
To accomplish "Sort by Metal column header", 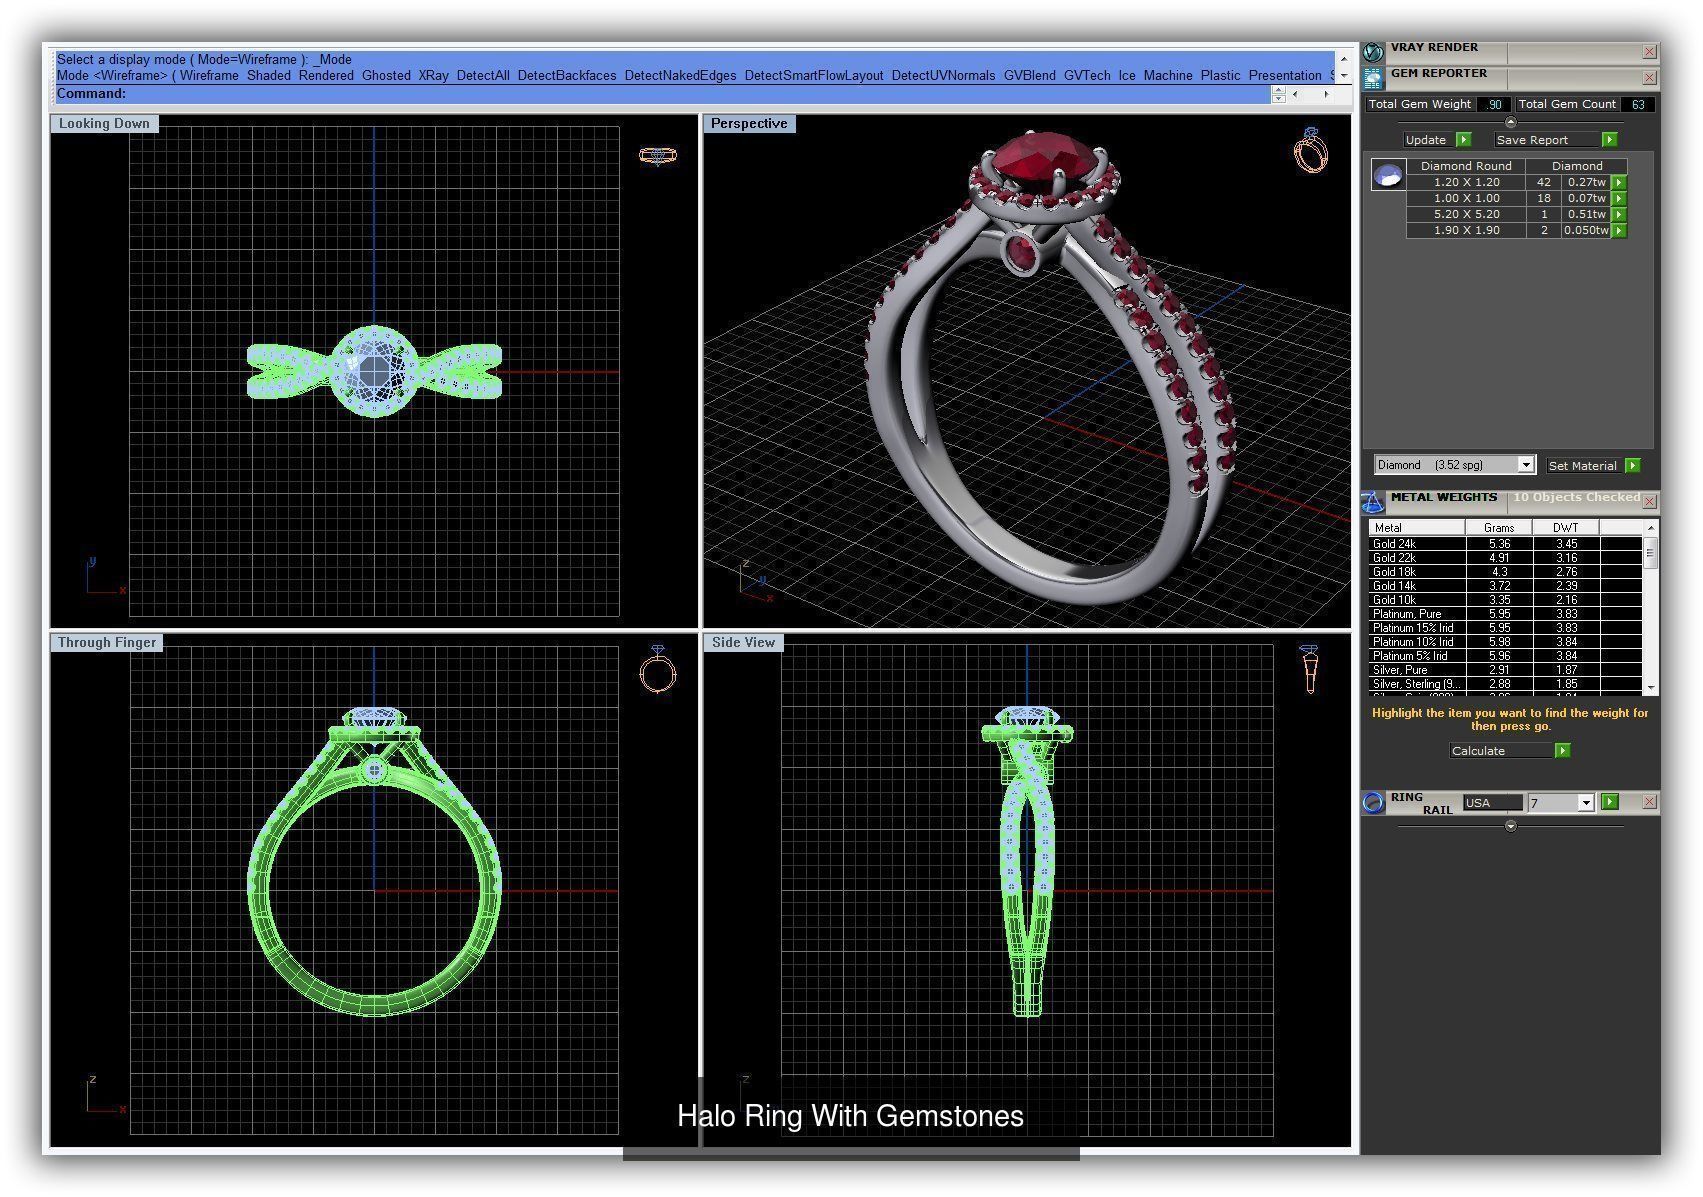I will 1417,528.
